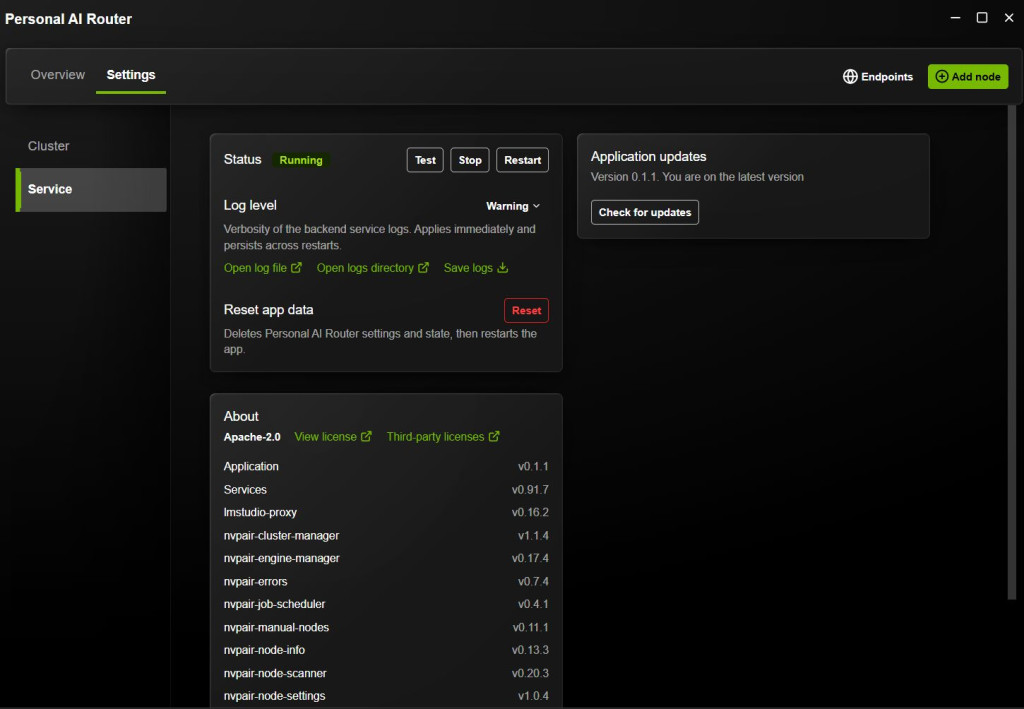
Task: Close the Personal AI Router window
Action: click(1009, 18)
